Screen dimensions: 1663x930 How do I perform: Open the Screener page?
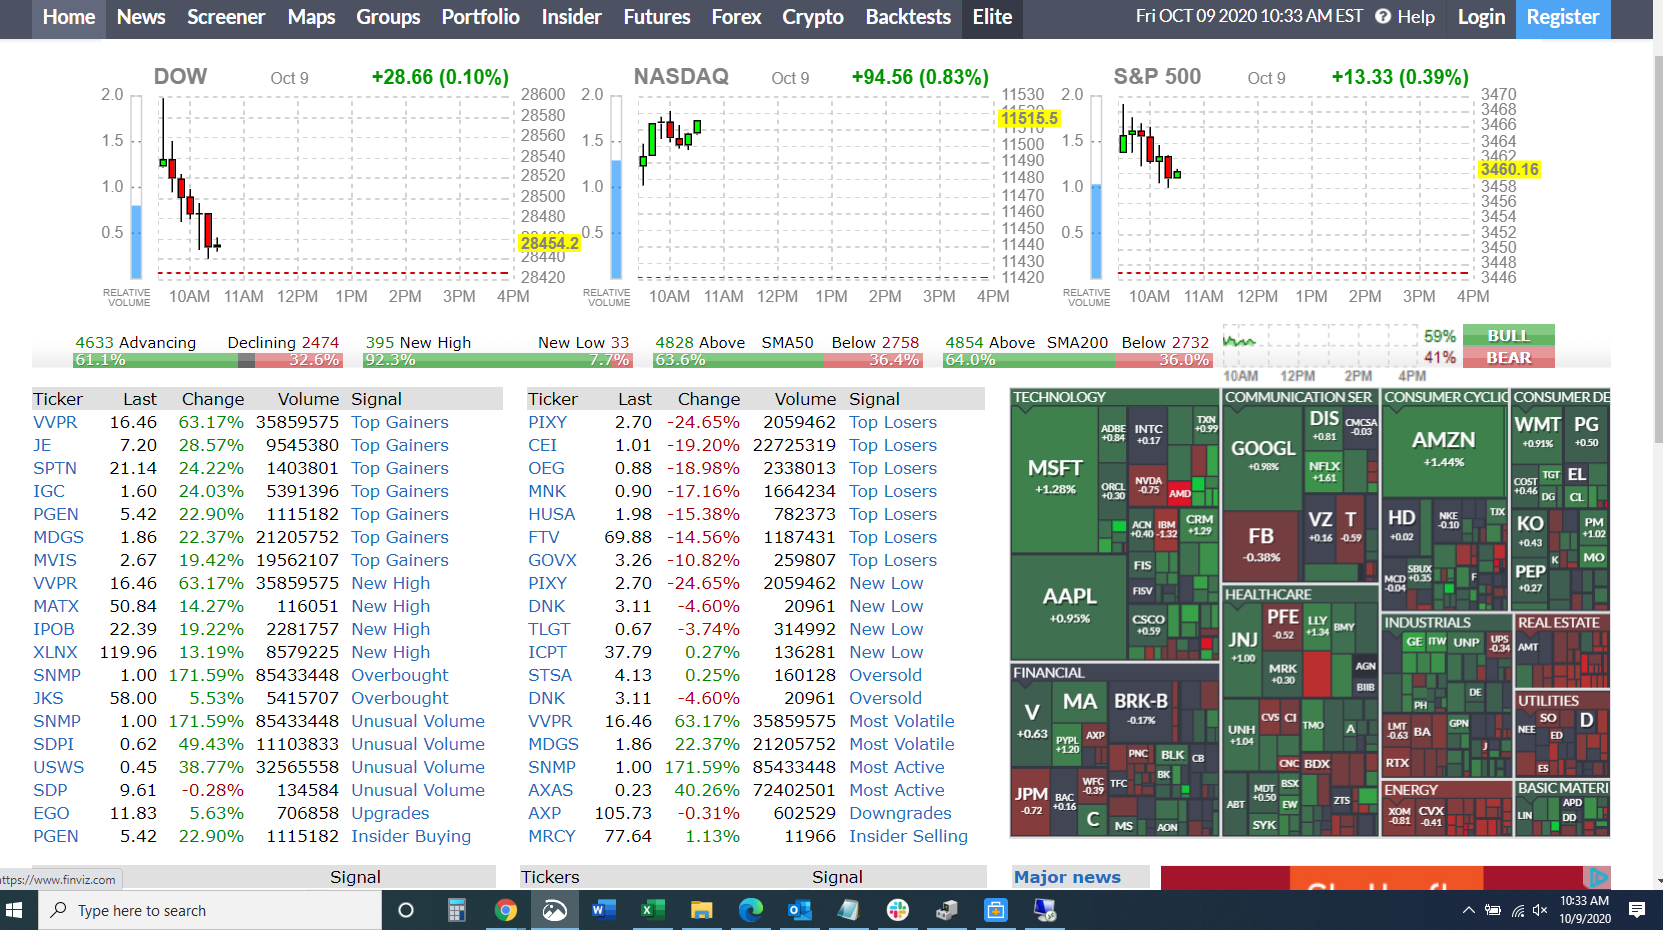226,17
